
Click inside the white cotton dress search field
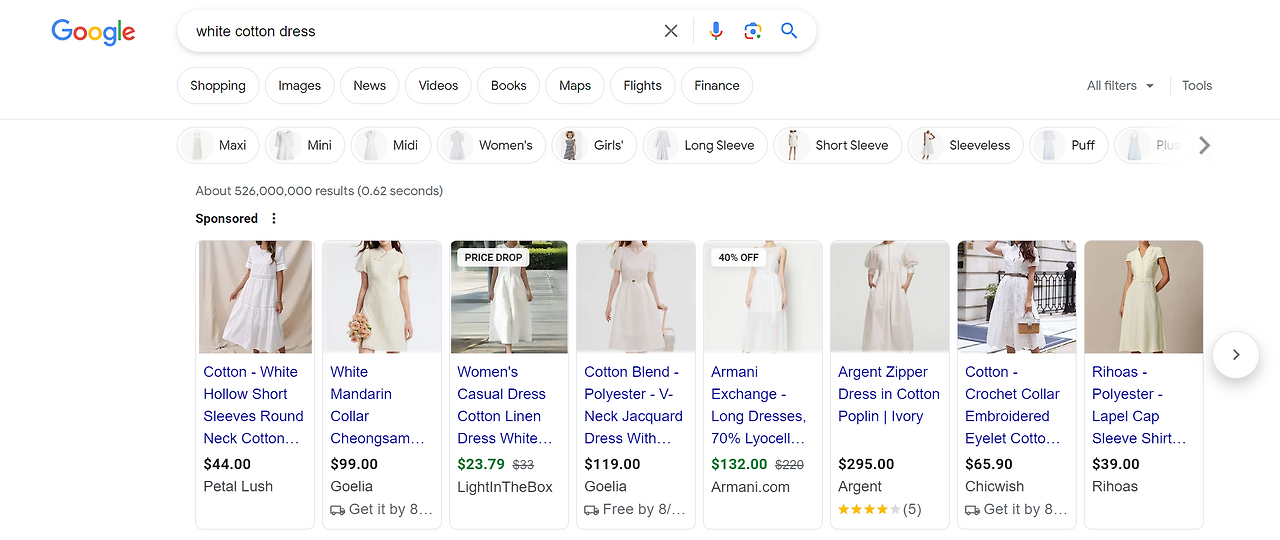420,31
